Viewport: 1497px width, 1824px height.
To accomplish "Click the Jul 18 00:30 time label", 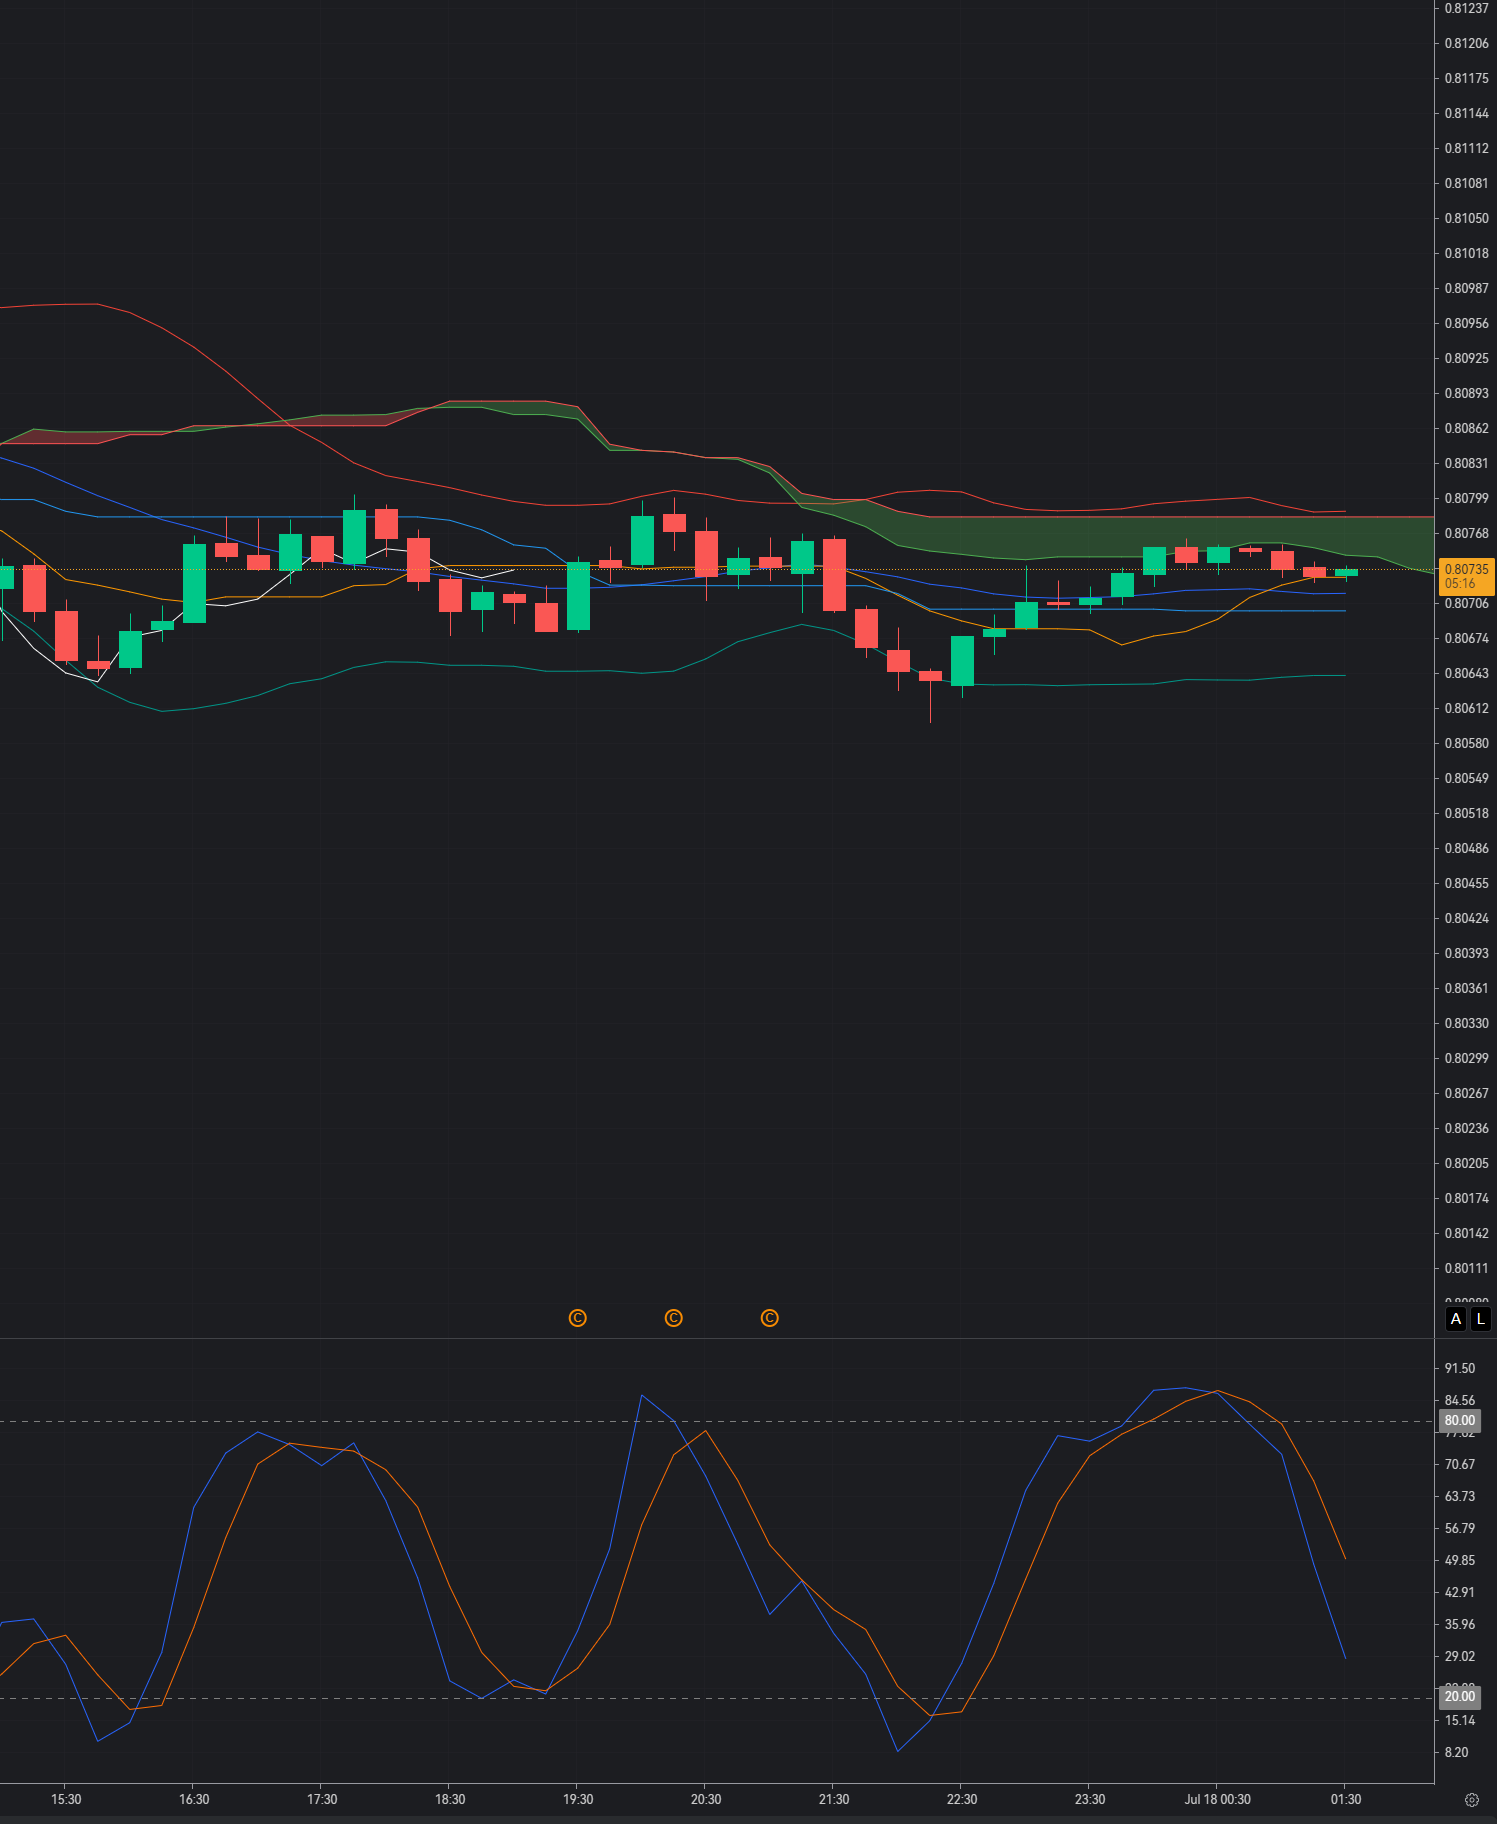I will (1217, 1799).
